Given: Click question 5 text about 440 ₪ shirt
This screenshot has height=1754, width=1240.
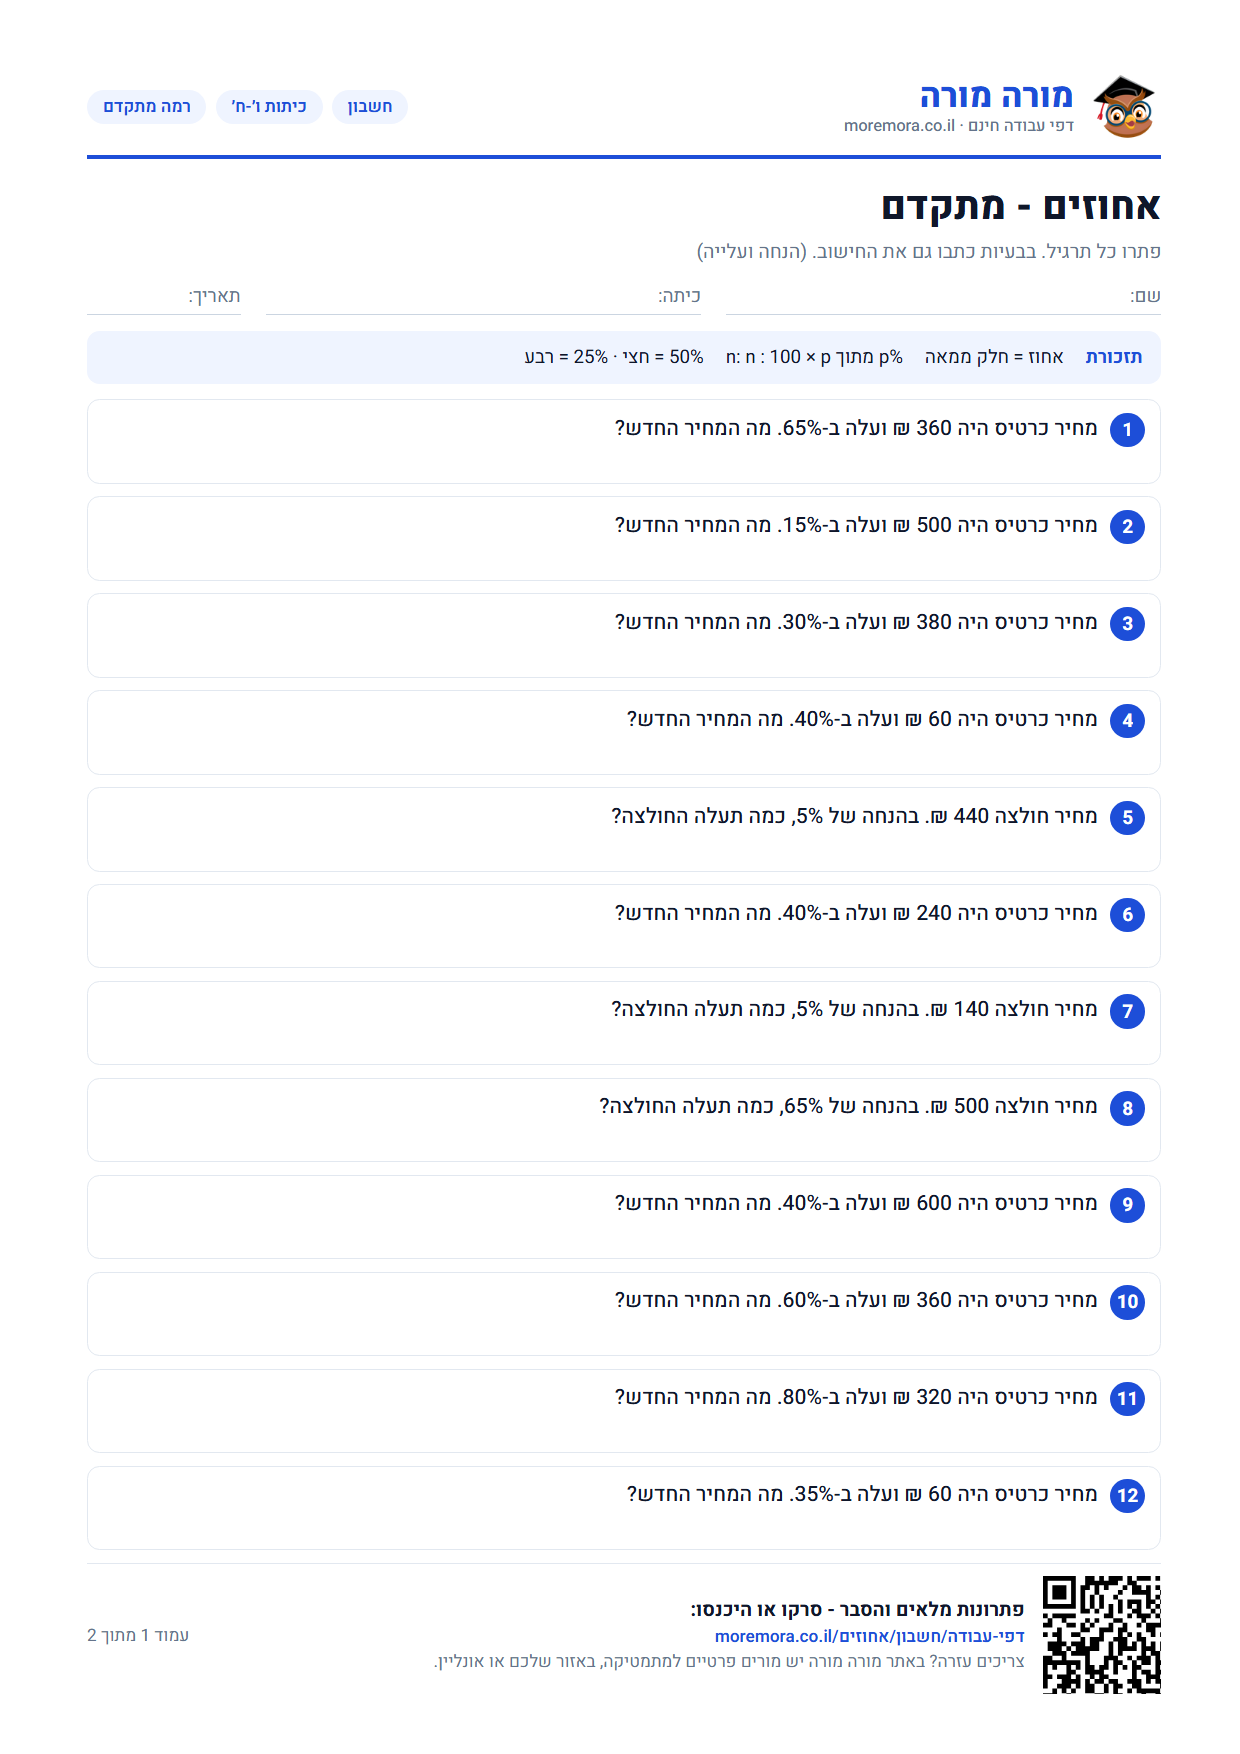Looking at the screenshot, I should tap(854, 817).
